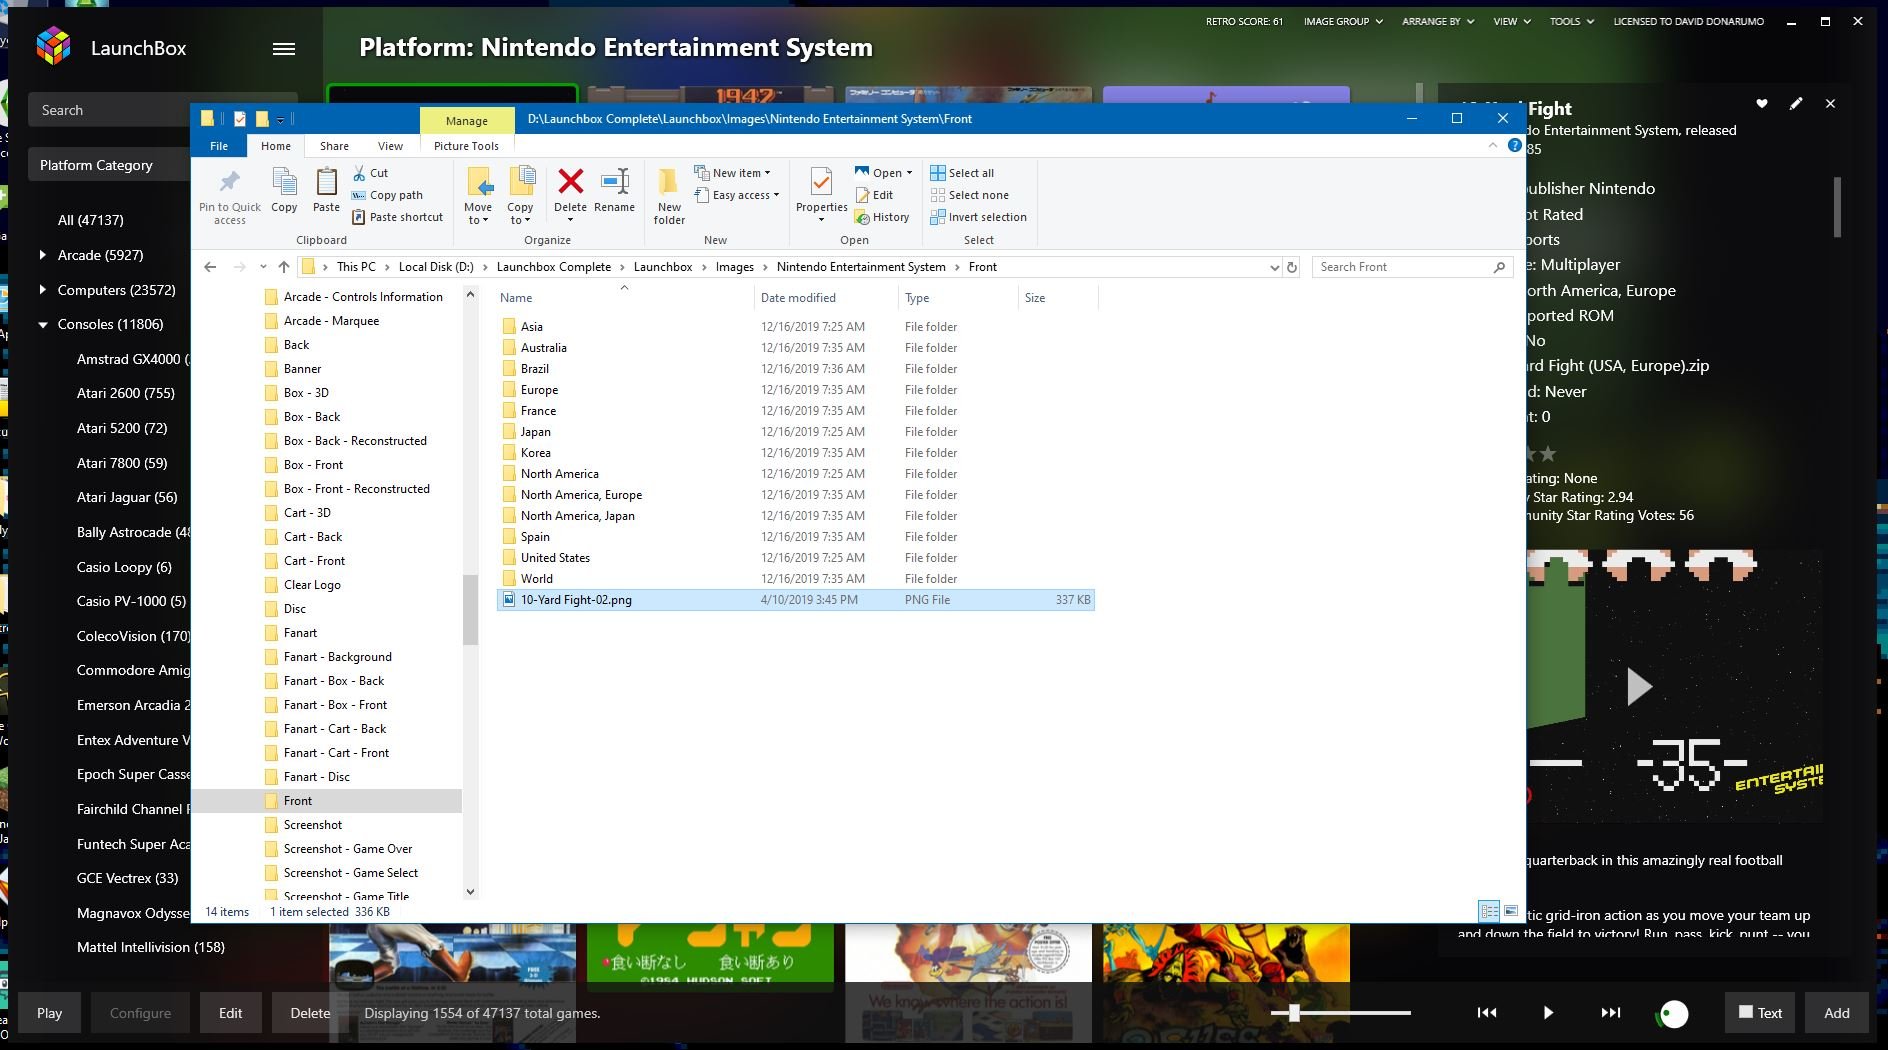Open the Picture Tools tab
The width and height of the screenshot is (1888, 1050).
click(x=466, y=146)
